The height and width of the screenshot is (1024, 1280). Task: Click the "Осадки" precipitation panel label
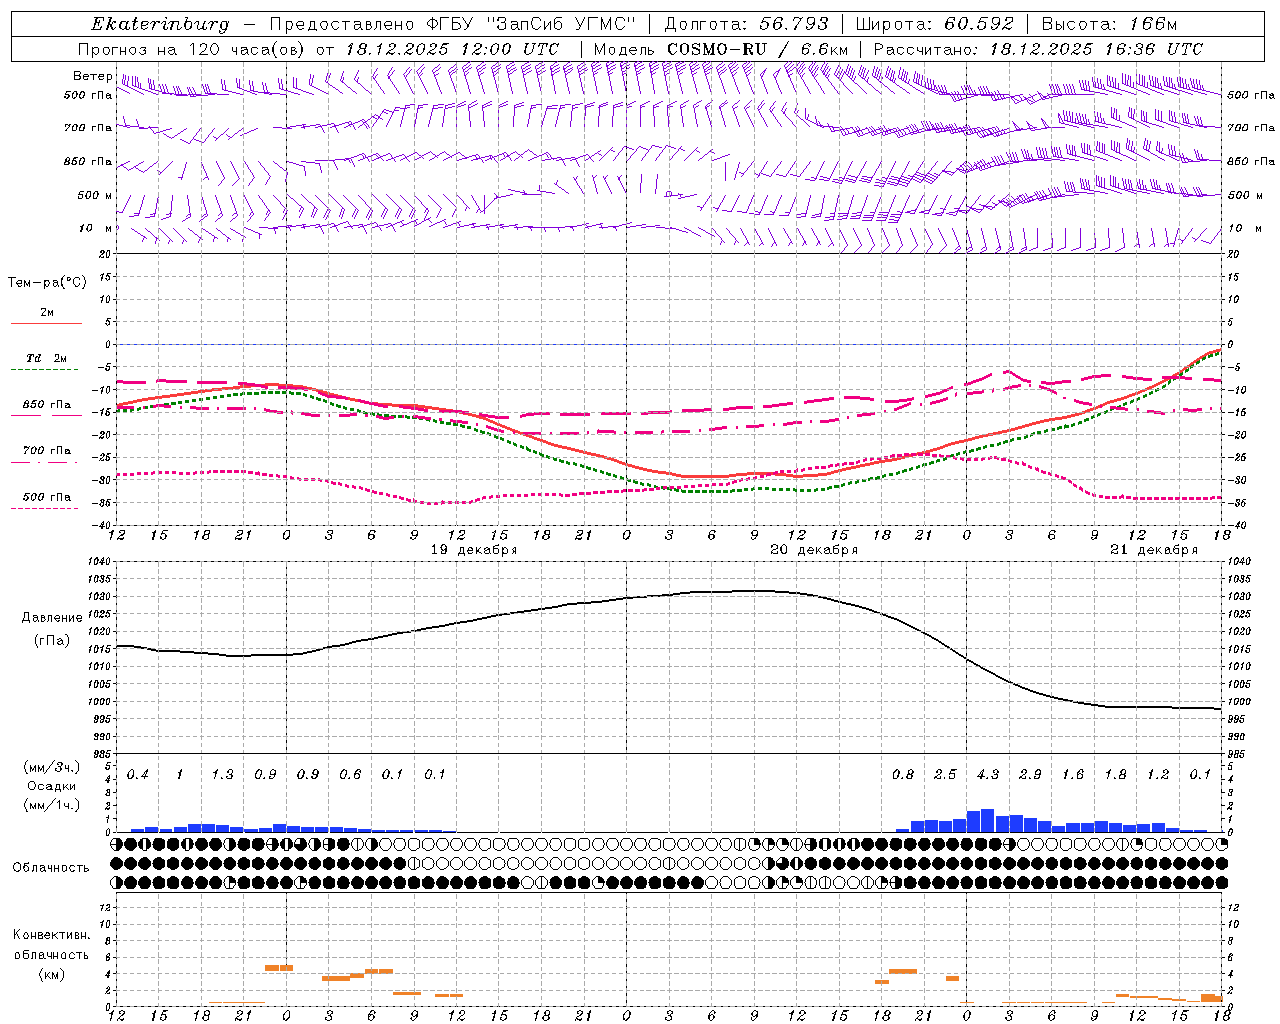(51, 786)
